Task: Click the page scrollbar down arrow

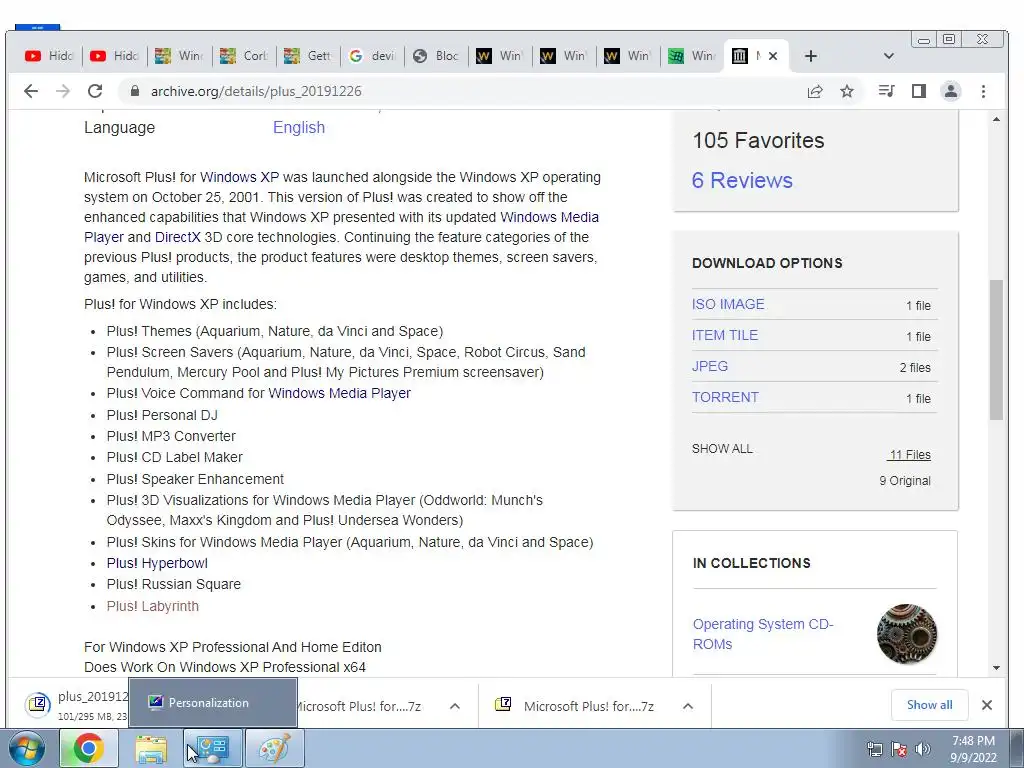Action: pyautogui.click(x=996, y=667)
